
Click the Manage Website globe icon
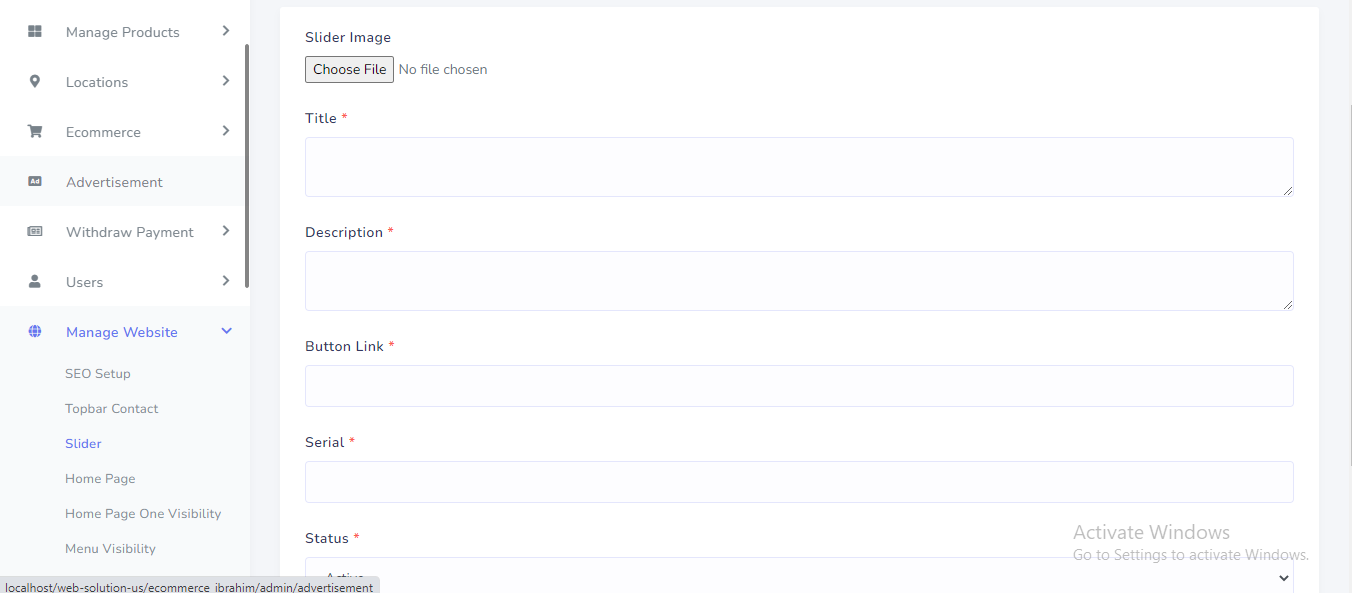pyautogui.click(x=35, y=332)
